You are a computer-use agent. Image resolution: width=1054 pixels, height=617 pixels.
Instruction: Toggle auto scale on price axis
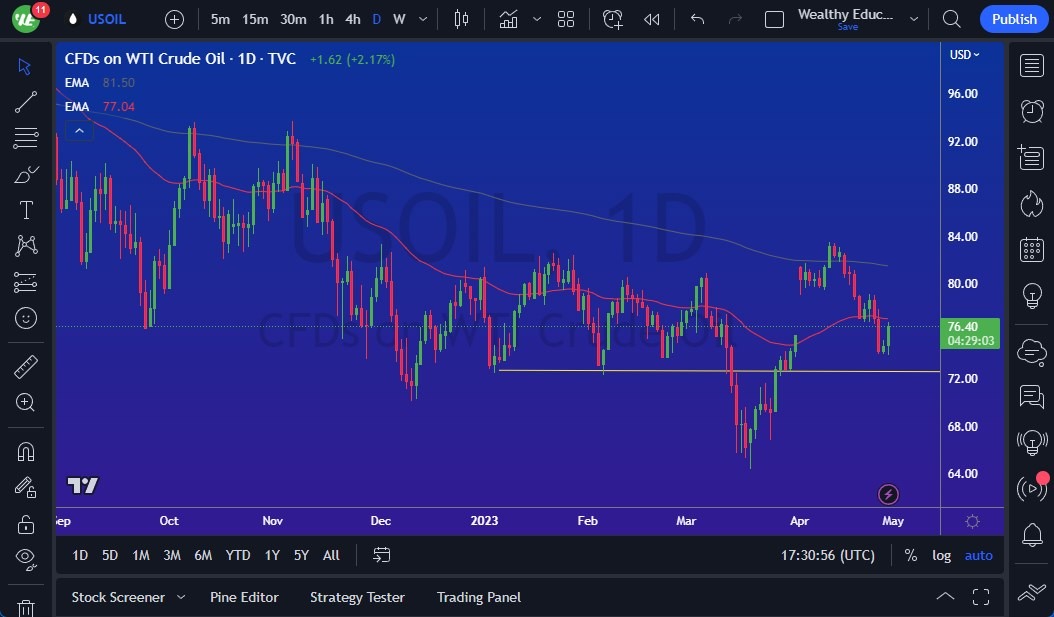[x=978, y=555]
